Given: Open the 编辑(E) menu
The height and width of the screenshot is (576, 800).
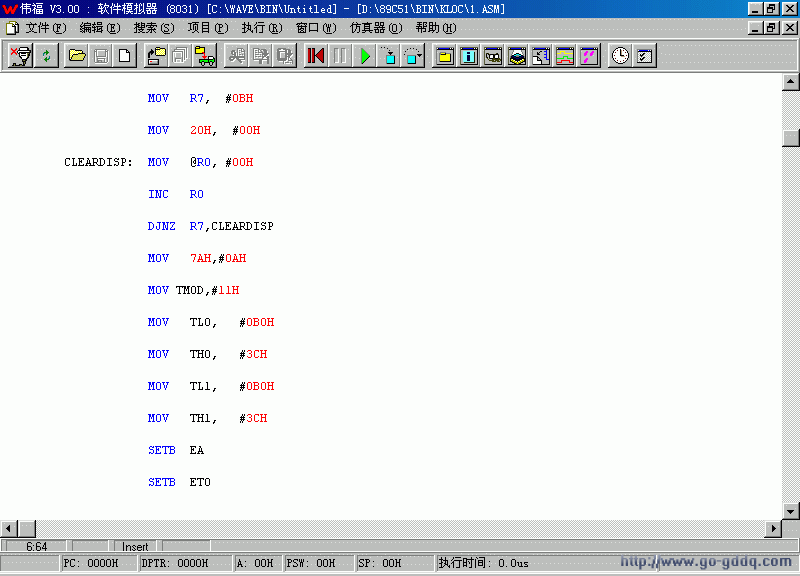Looking at the screenshot, I should point(100,28).
